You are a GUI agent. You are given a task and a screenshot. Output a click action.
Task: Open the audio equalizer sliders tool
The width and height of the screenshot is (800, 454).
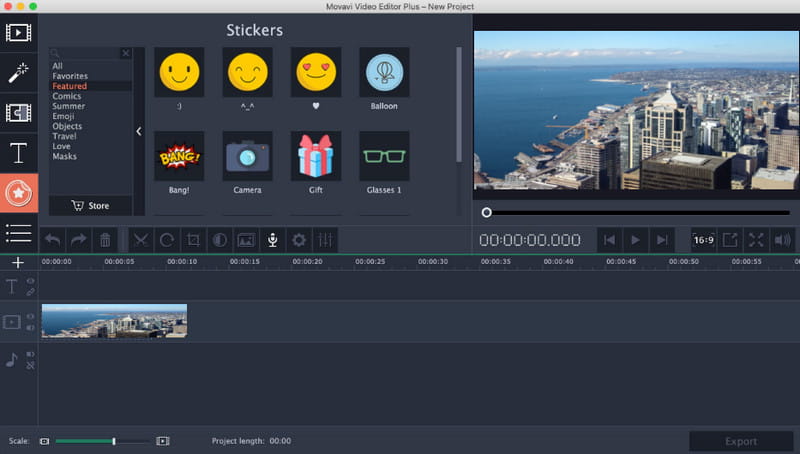[x=324, y=240]
